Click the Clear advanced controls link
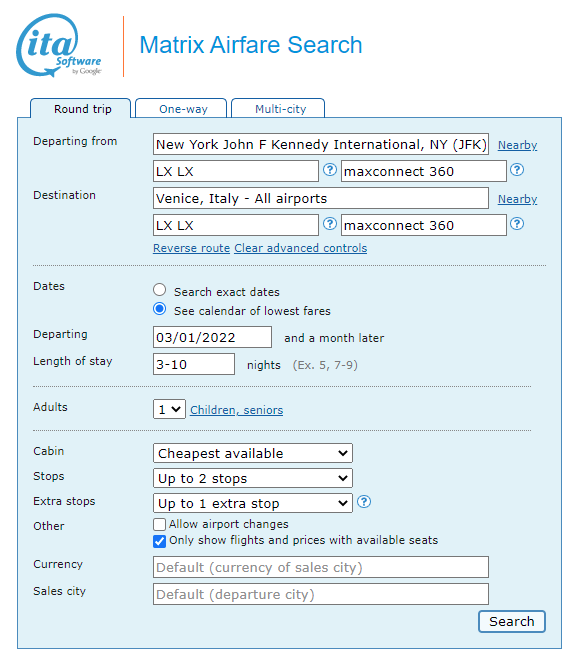The image size is (571, 656). pos(300,248)
